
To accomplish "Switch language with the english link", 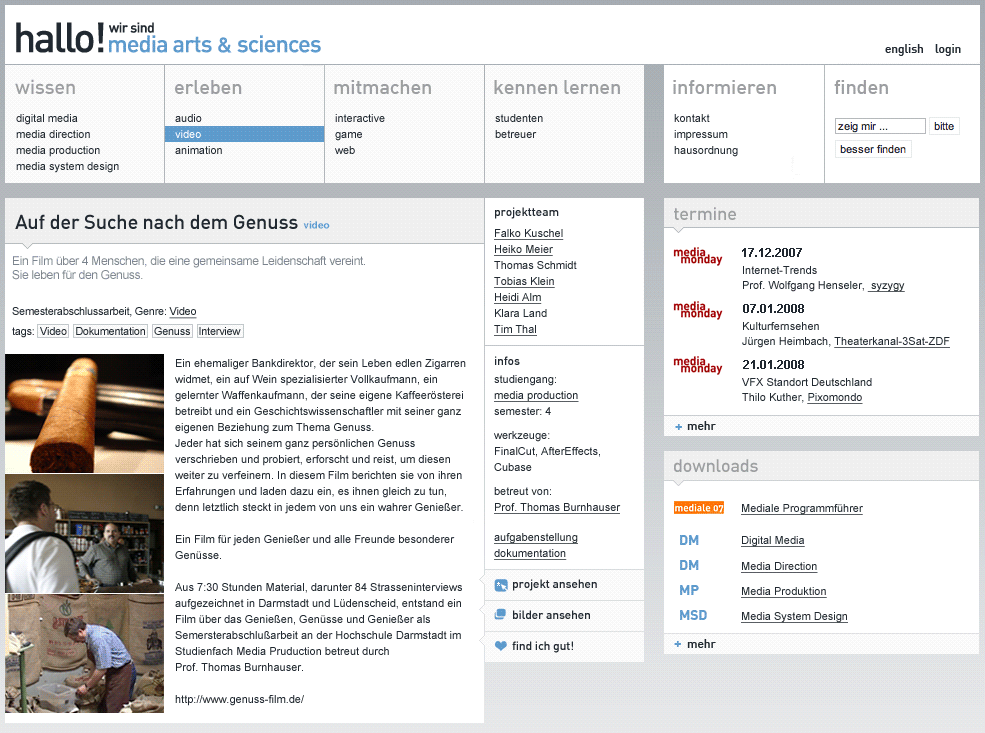I will (x=904, y=49).
